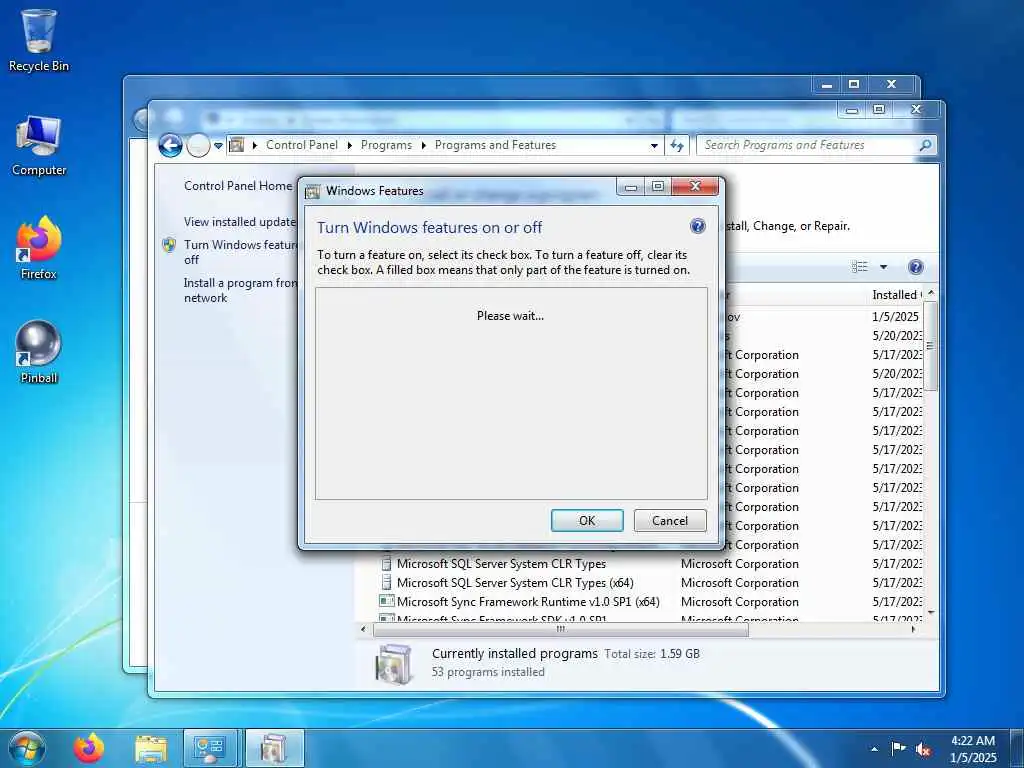Screen dimensions: 1024x768
Task: Click the change view icon
Action: pyautogui.click(x=860, y=266)
